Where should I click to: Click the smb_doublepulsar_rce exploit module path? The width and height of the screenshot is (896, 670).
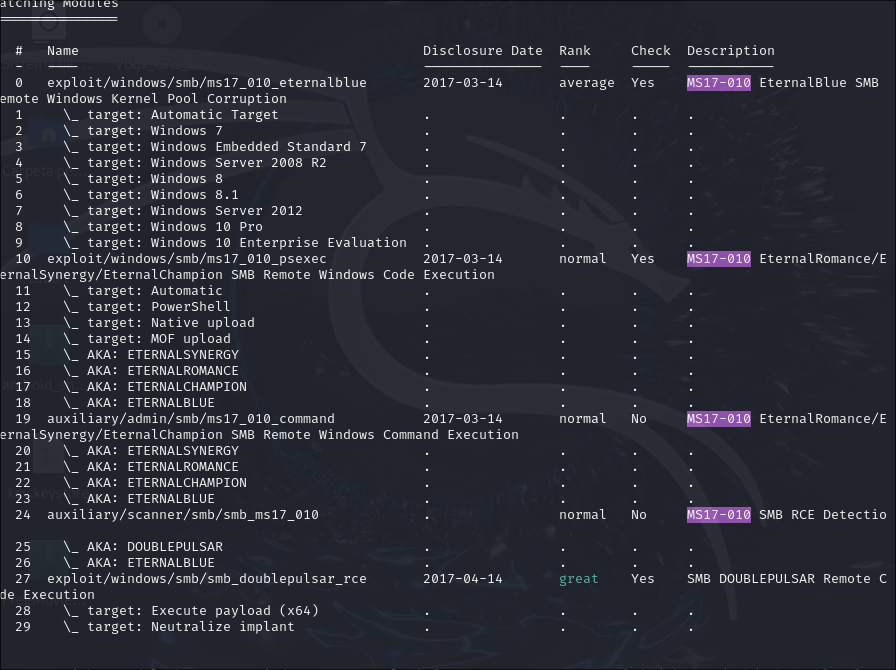pos(206,579)
